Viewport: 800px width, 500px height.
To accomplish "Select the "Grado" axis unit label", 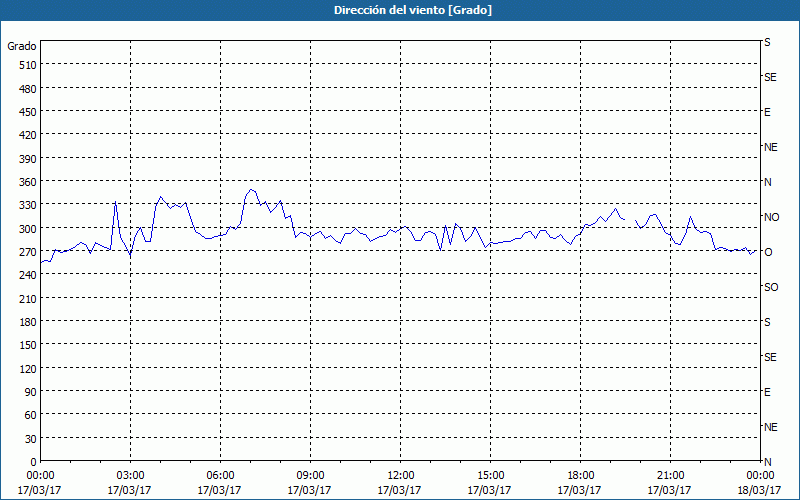I will (x=22, y=46).
